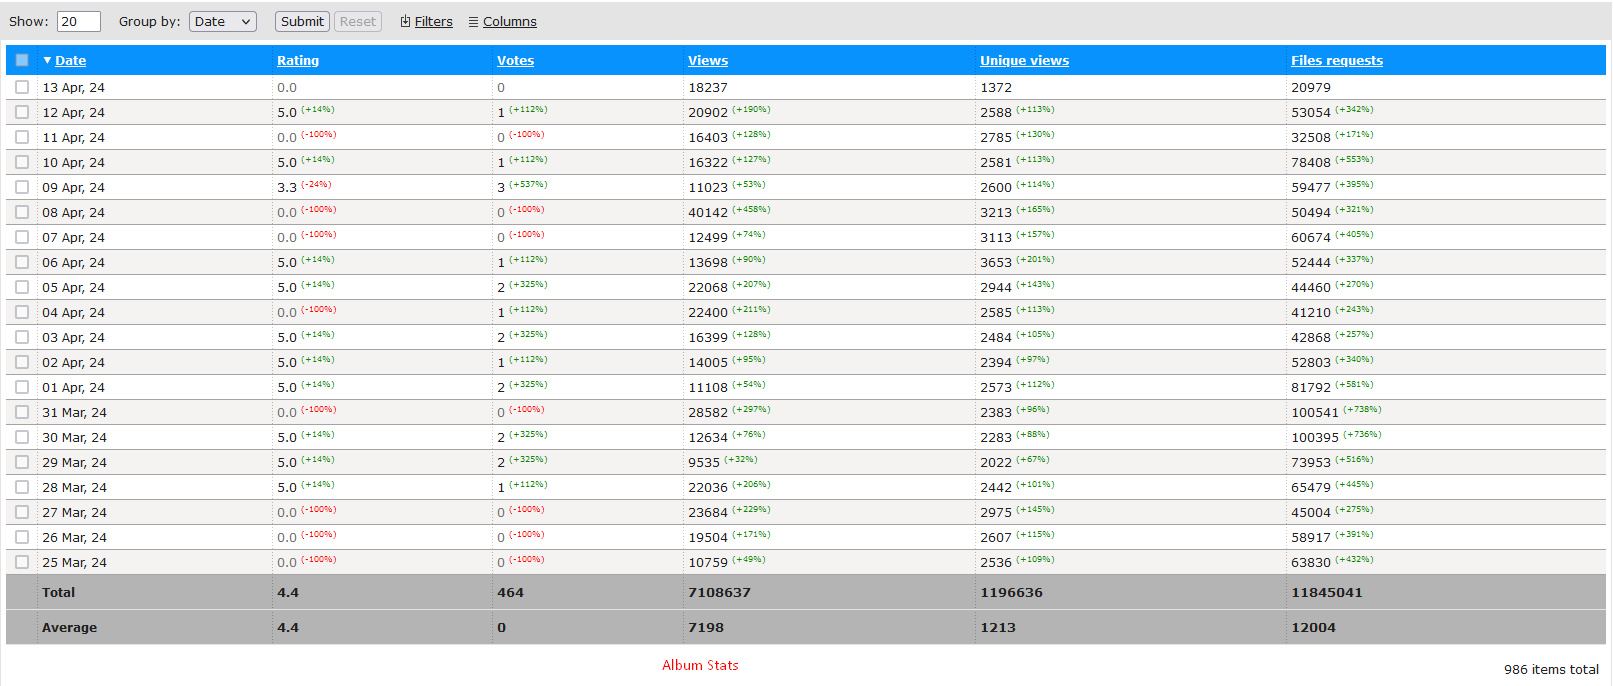Select the 25 Mar, 24 row checkbox

[x=22, y=562]
